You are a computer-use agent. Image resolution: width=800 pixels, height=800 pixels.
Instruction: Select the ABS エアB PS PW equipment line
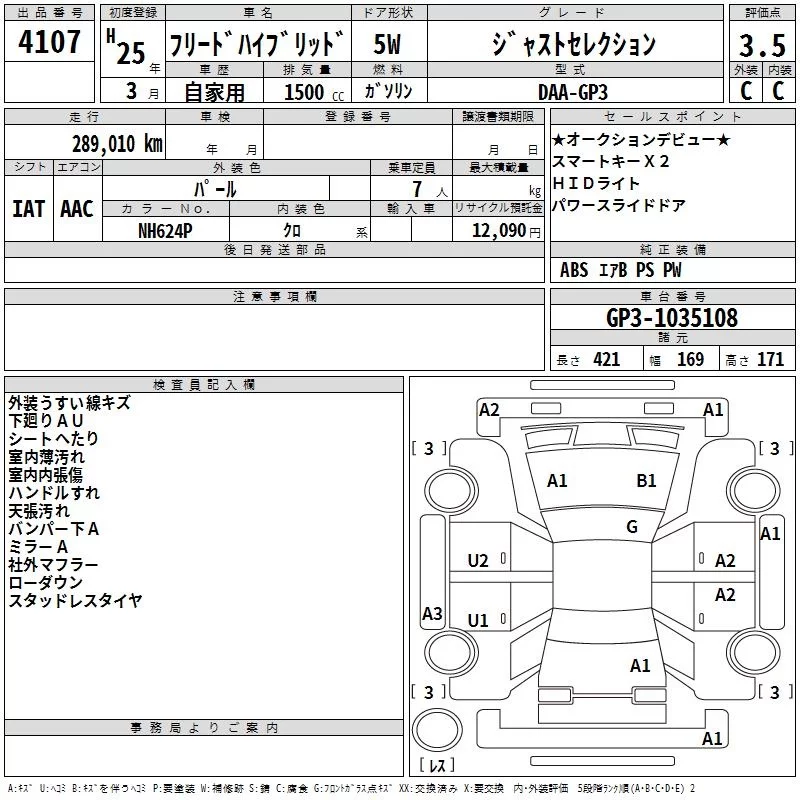621,270
